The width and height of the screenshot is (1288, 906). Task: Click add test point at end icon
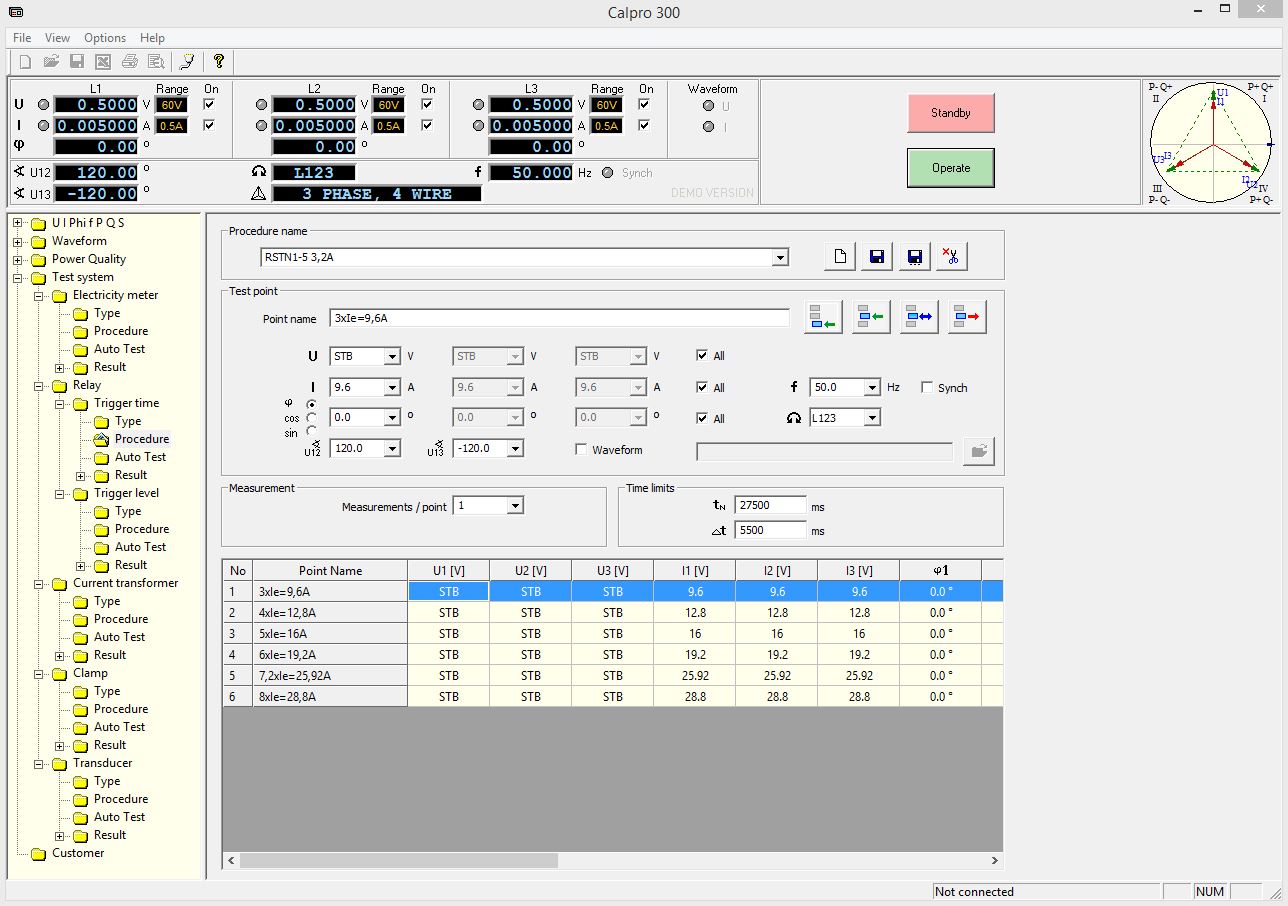click(x=823, y=317)
